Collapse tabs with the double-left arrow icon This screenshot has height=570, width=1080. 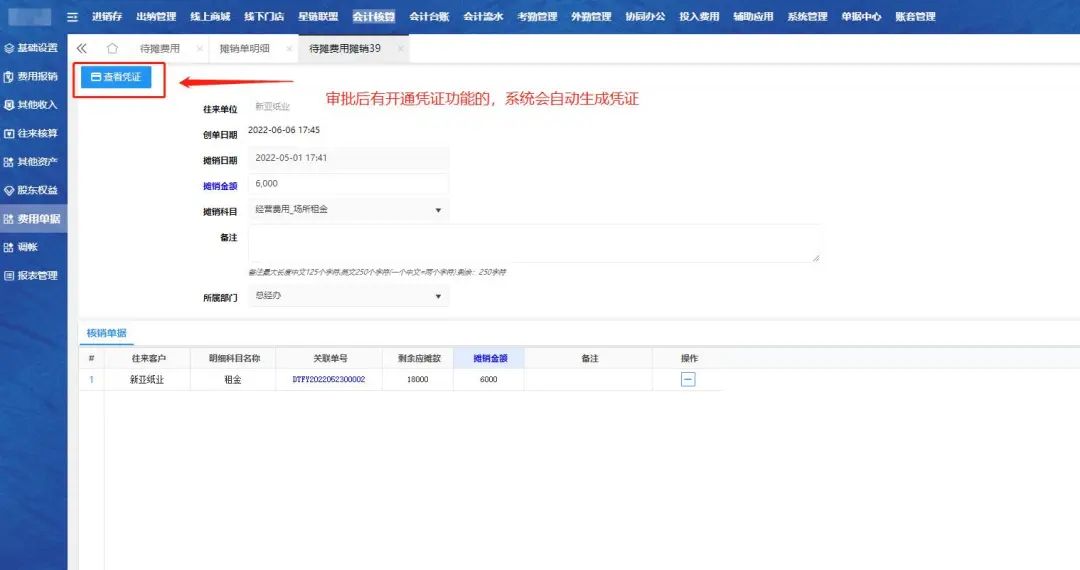click(x=82, y=48)
